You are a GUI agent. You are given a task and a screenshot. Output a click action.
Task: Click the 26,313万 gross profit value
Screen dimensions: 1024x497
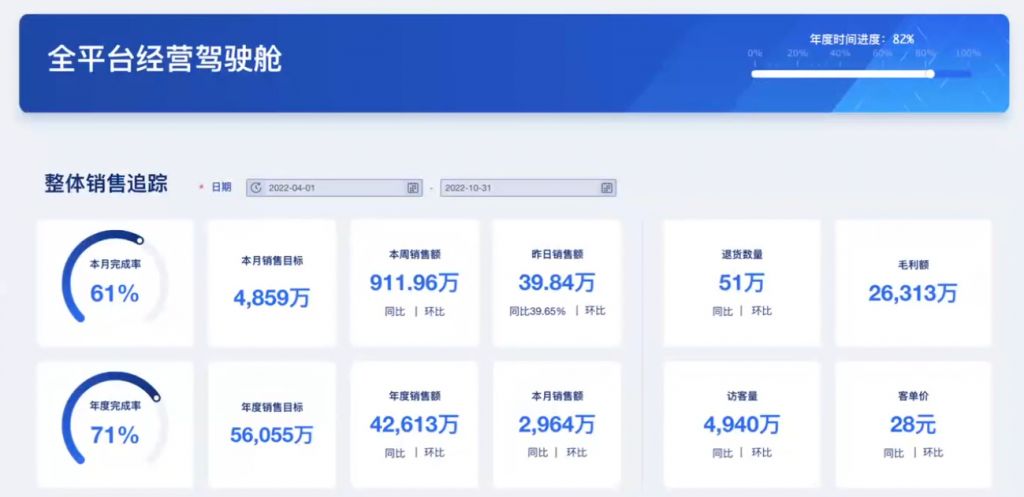tap(913, 293)
